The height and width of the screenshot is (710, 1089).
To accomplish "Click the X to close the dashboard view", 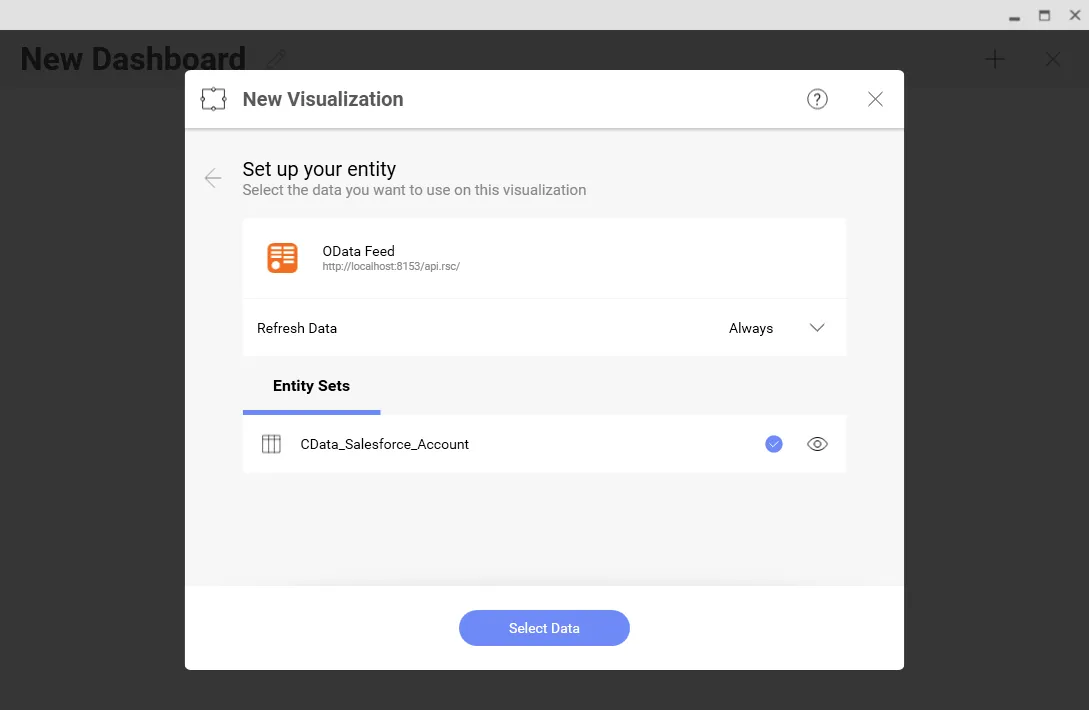I will [x=1053, y=59].
